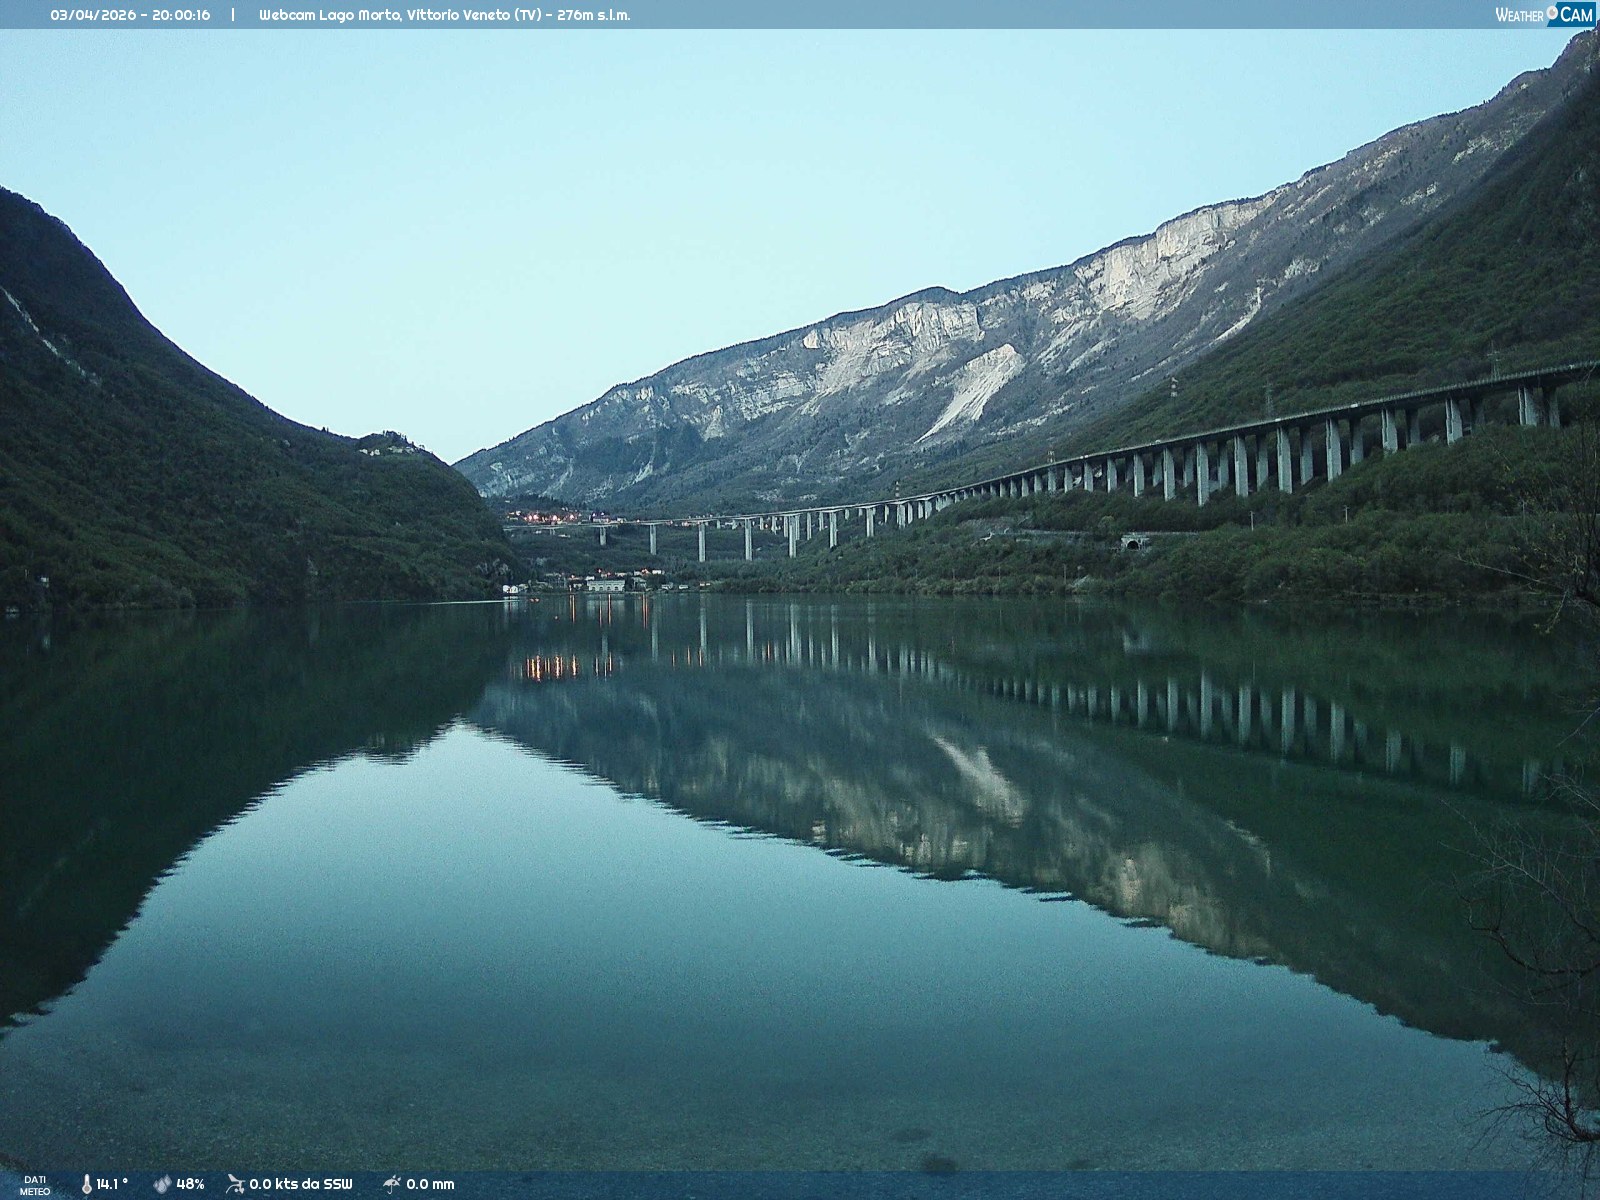
Task: Click the thermometer temperature icon
Action: (x=87, y=1184)
